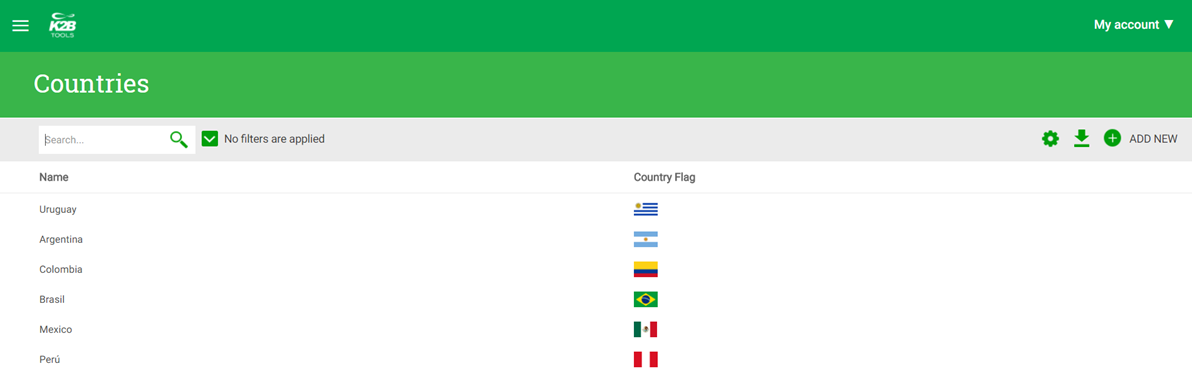This screenshot has width=1192, height=371.
Task: Toggle the filters checkbox dropdown
Action: coord(210,139)
